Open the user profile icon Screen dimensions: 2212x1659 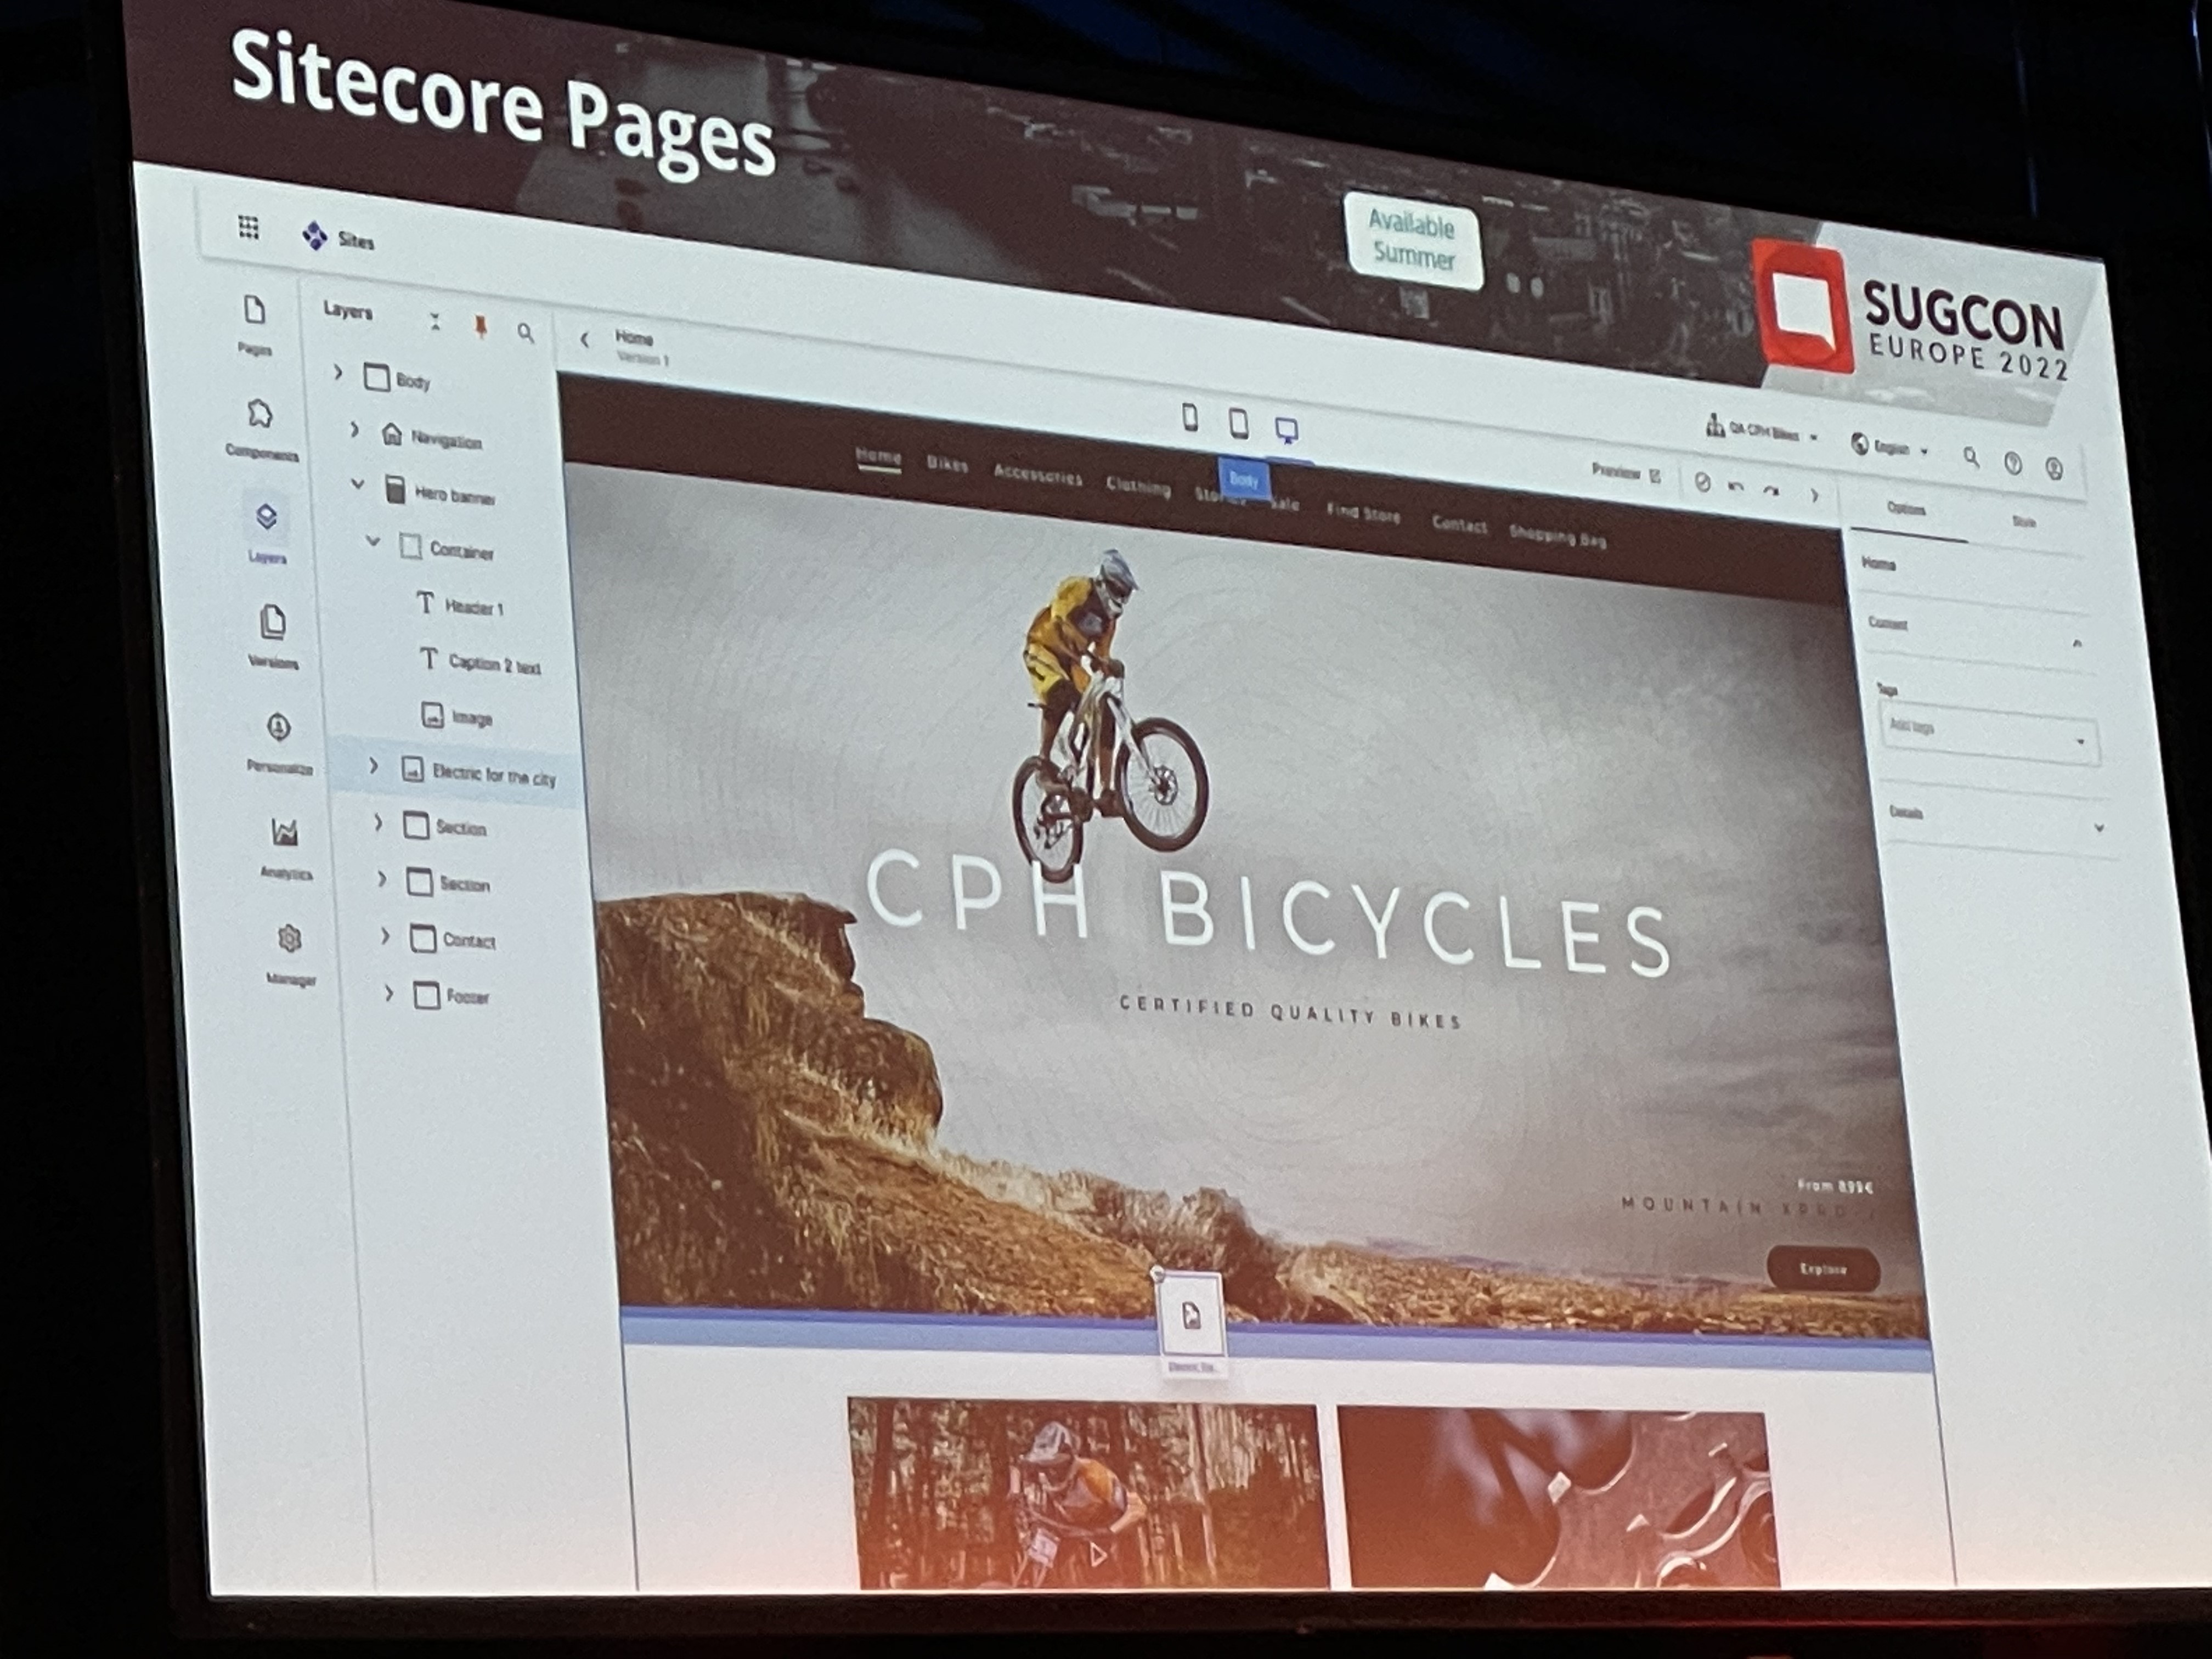tap(2053, 468)
